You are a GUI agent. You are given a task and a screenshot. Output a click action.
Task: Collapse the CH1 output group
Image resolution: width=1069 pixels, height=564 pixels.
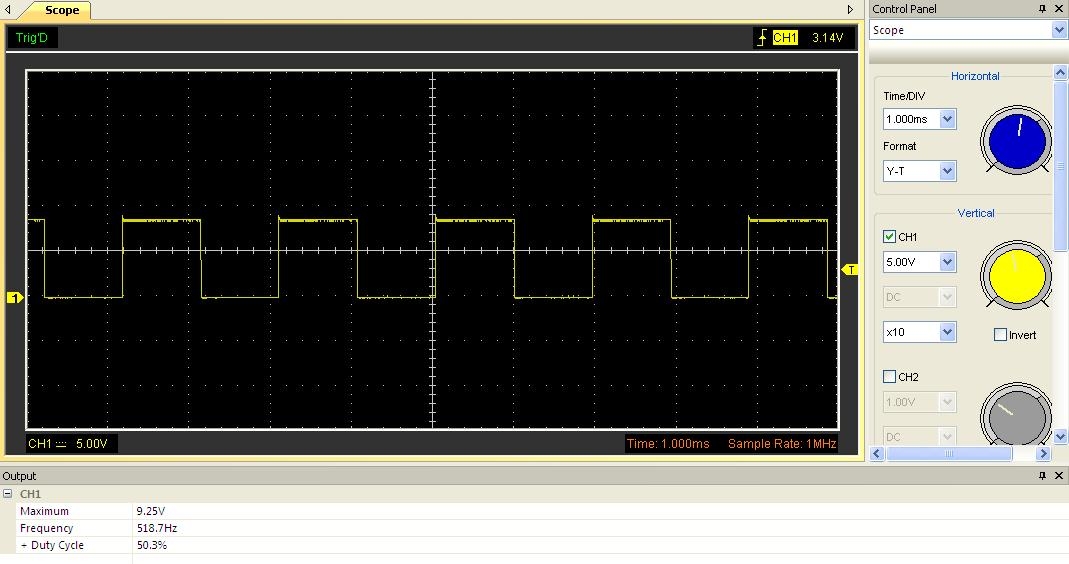tap(7, 494)
